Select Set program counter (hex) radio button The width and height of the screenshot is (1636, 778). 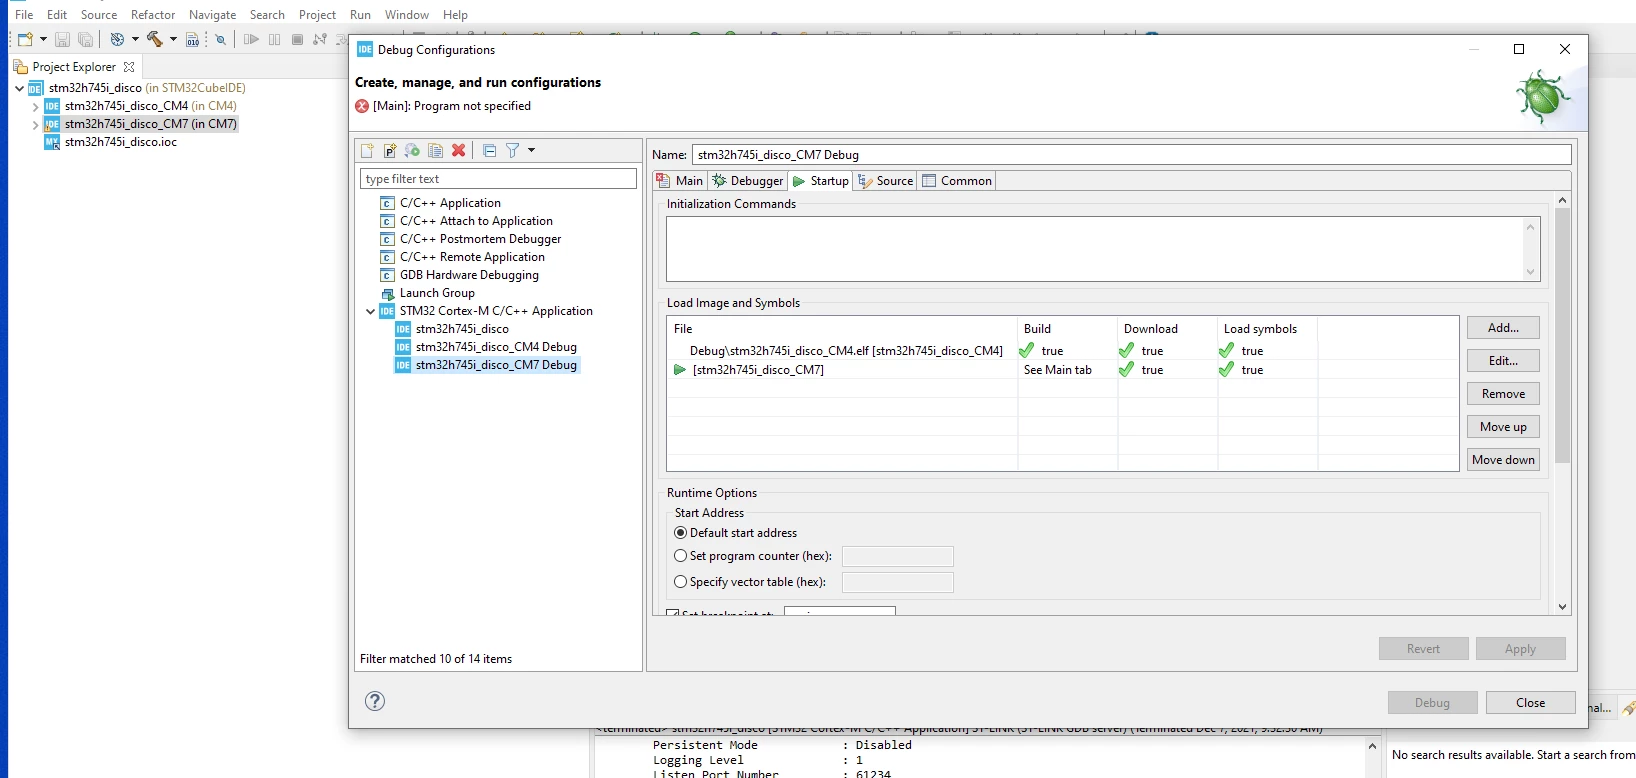[681, 556]
